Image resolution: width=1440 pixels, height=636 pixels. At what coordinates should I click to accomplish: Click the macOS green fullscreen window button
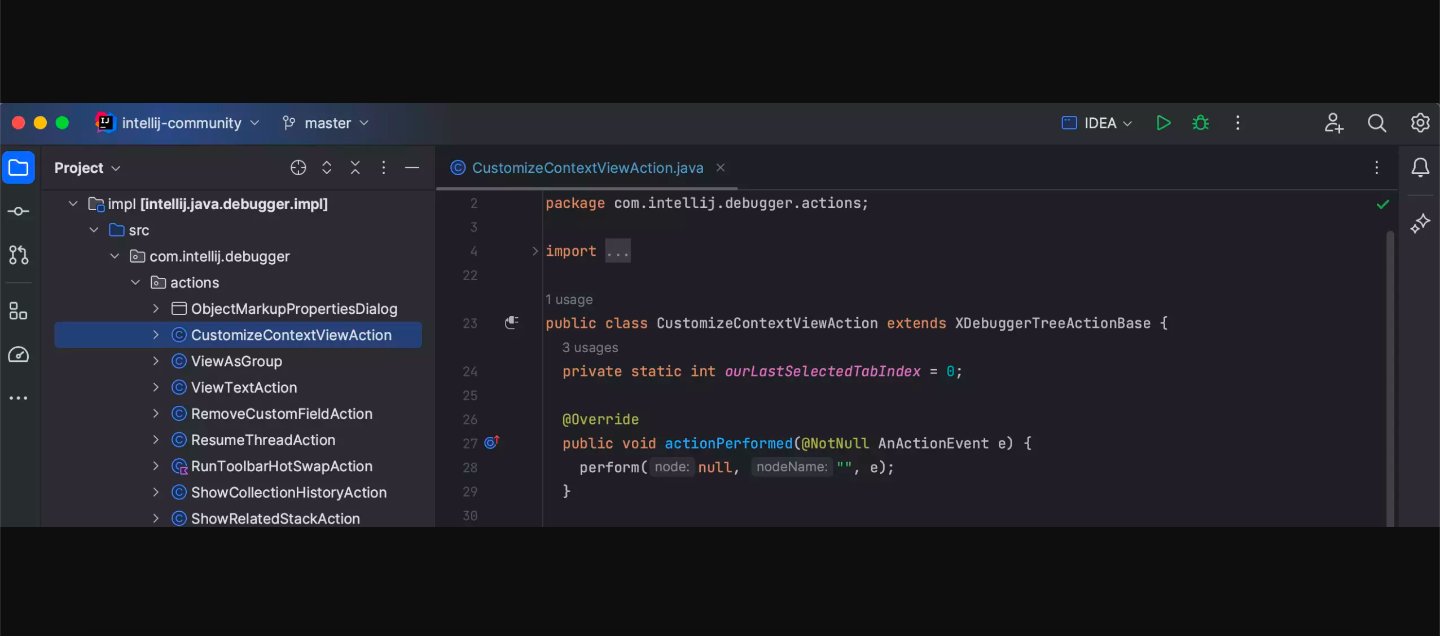tap(62, 123)
